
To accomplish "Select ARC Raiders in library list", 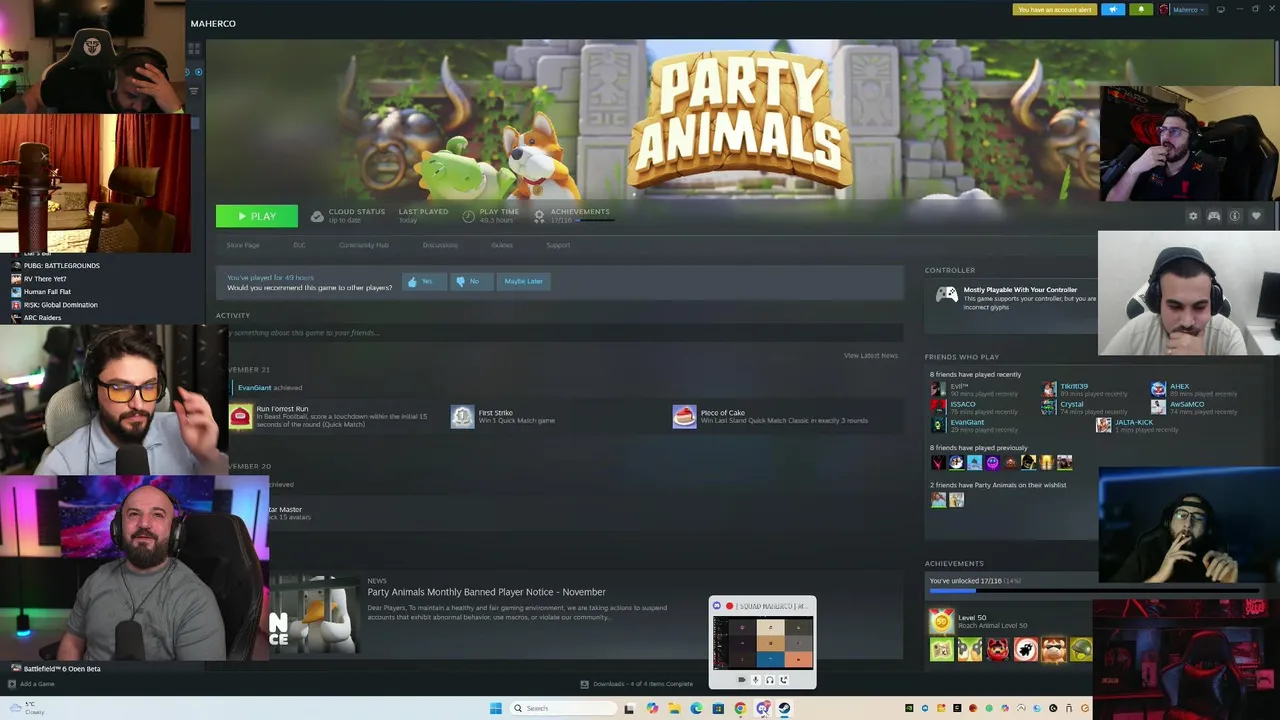I will tap(42, 318).
